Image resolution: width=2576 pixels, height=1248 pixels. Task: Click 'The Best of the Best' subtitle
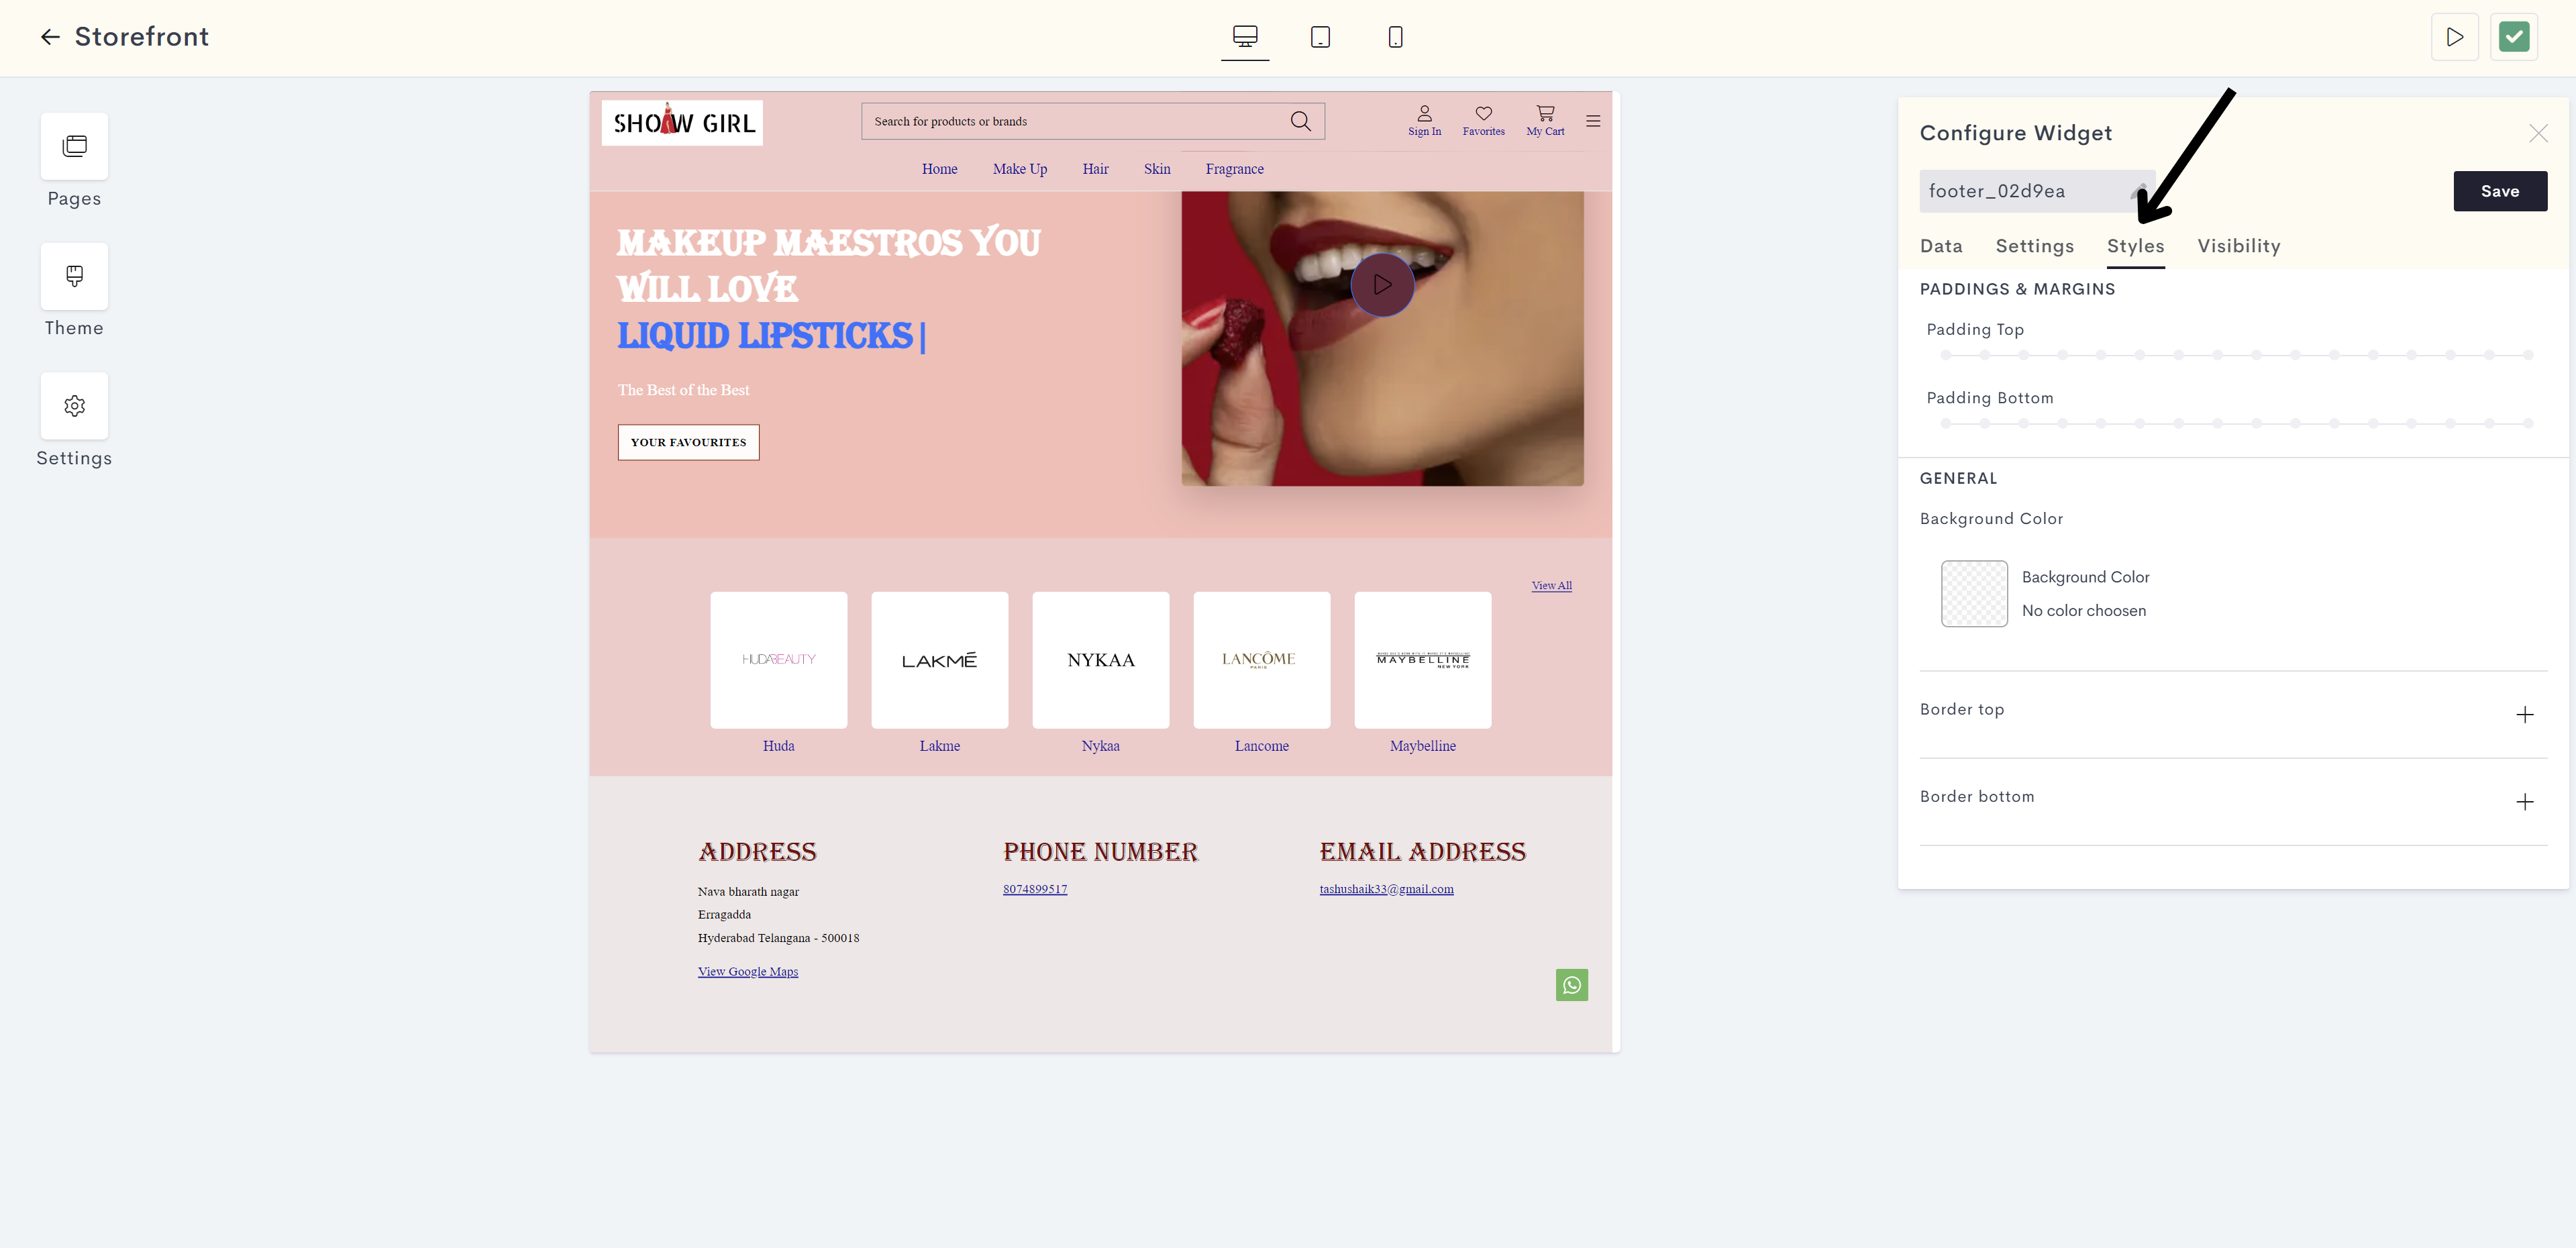tap(683, 390)
